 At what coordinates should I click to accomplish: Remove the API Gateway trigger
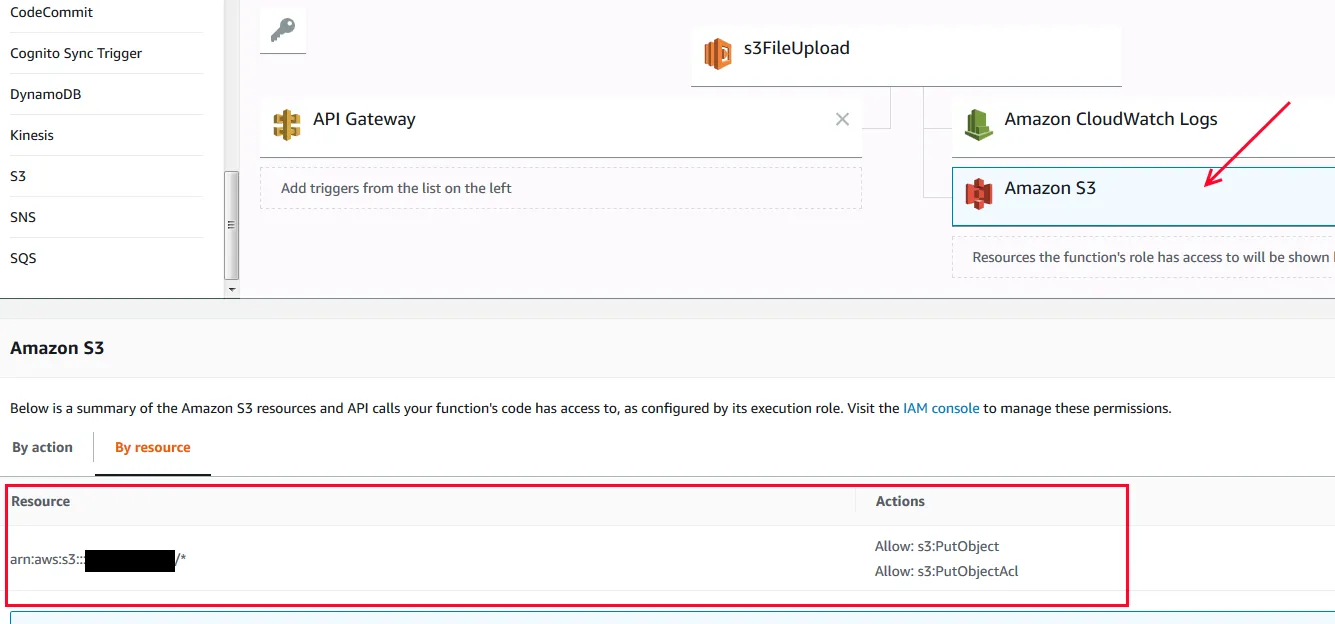(x=842, y=120)
